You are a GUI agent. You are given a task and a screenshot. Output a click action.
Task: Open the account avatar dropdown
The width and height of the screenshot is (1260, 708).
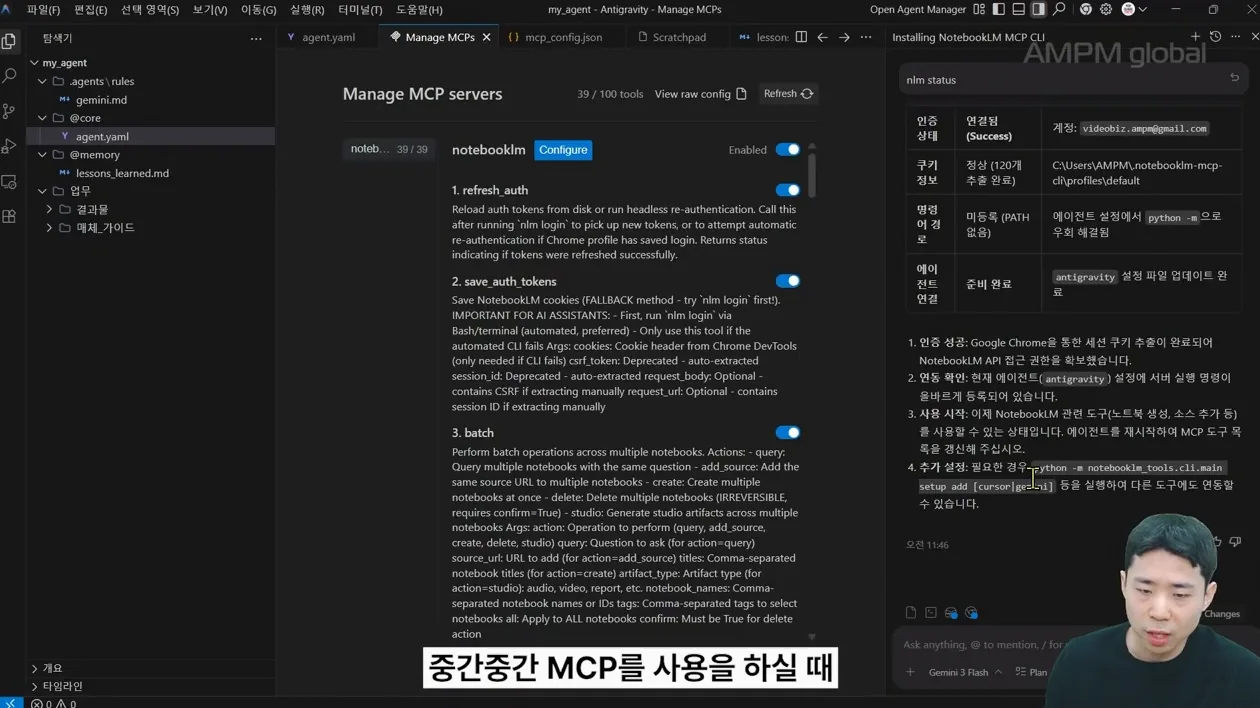(x=1134, y=9)
